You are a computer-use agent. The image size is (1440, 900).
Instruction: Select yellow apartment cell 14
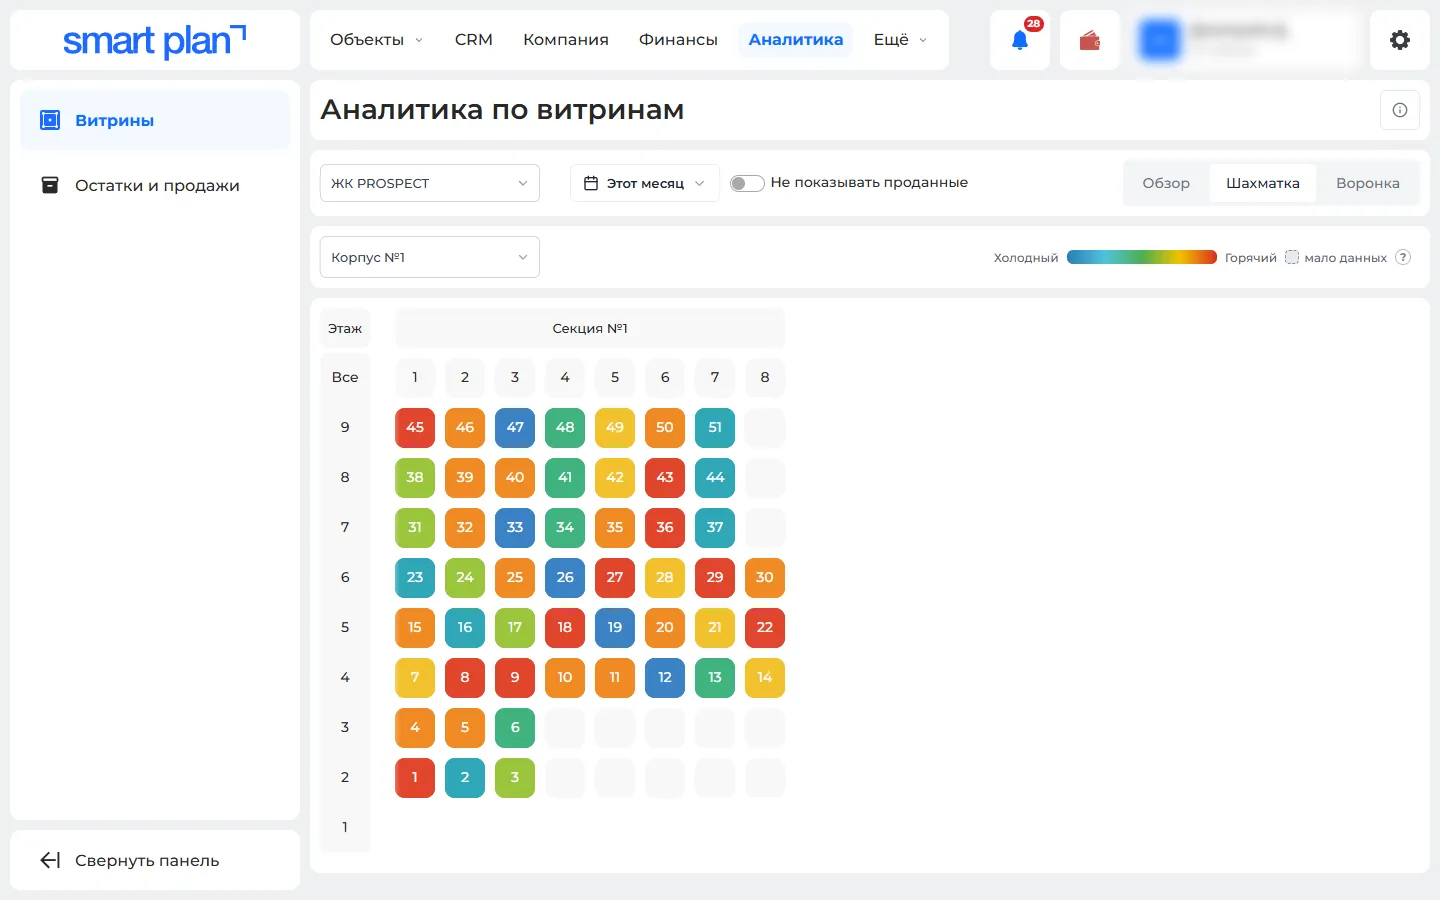(765, 677)
